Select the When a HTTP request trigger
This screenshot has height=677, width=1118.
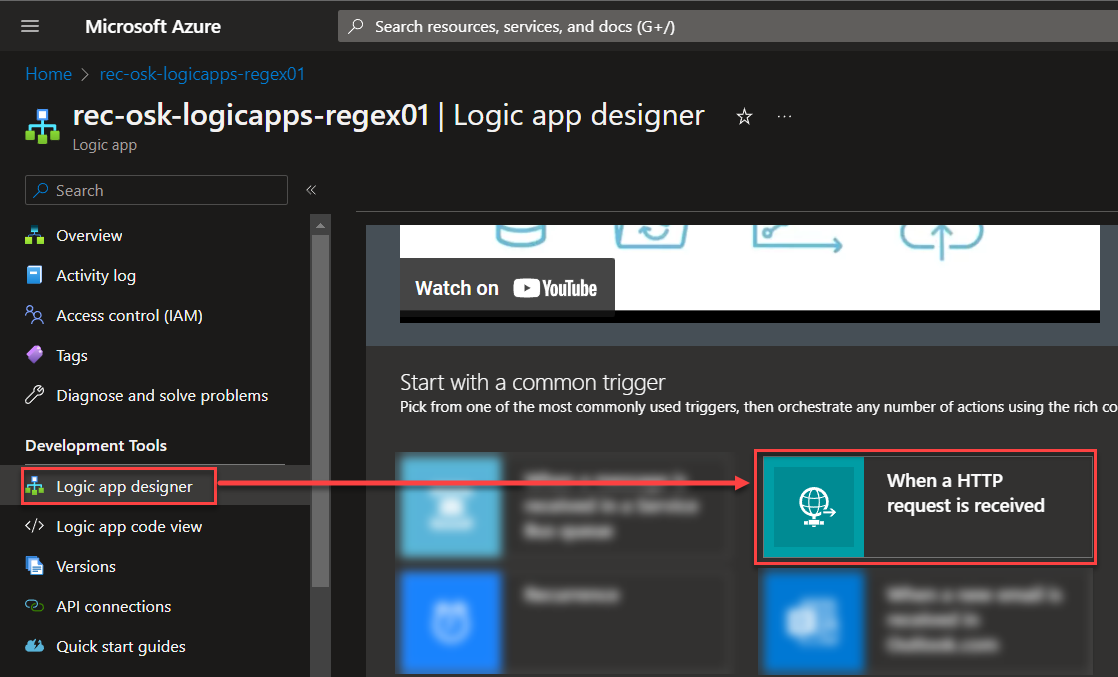pos(924,507)
